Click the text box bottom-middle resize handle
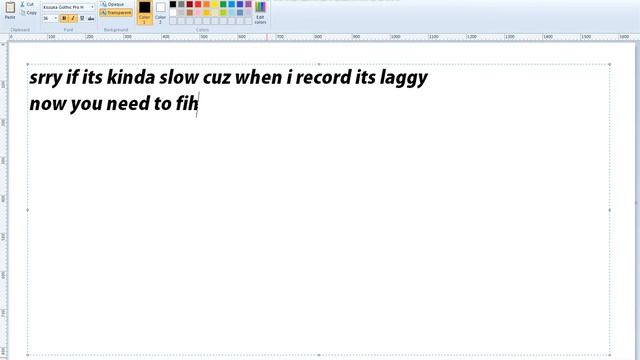The width and height of the screenshot is (640, 360). tap(319, 355)
